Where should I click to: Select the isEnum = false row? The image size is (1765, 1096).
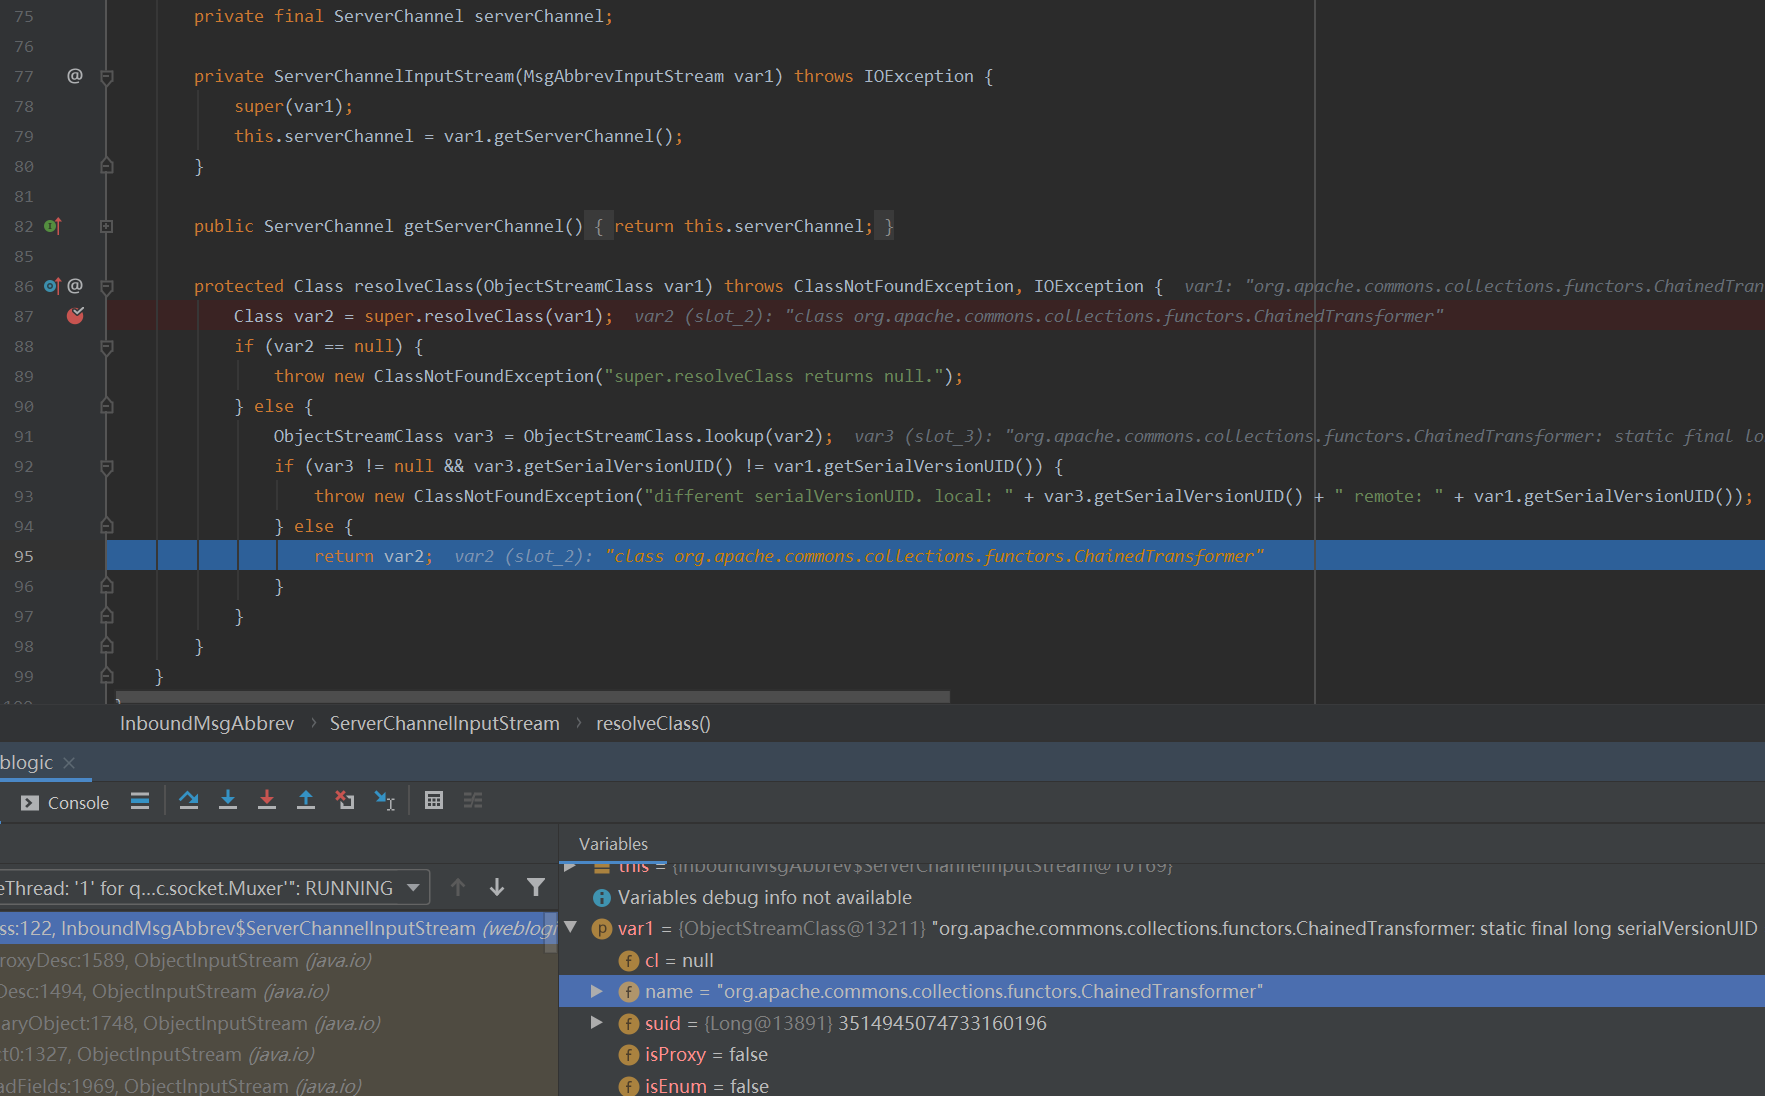[x=1162, y=1085]
